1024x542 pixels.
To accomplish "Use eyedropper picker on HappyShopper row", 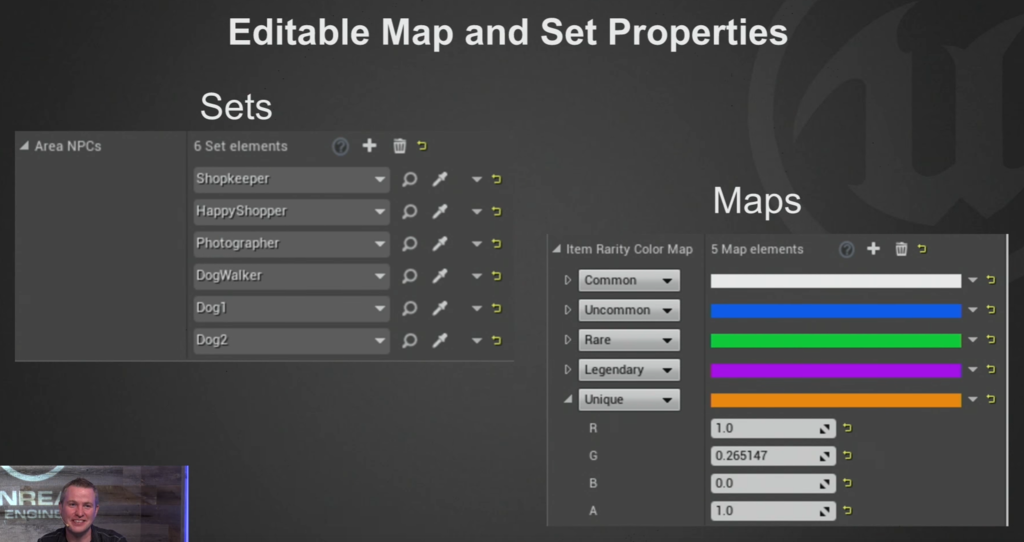I will [x=440, y=211].
